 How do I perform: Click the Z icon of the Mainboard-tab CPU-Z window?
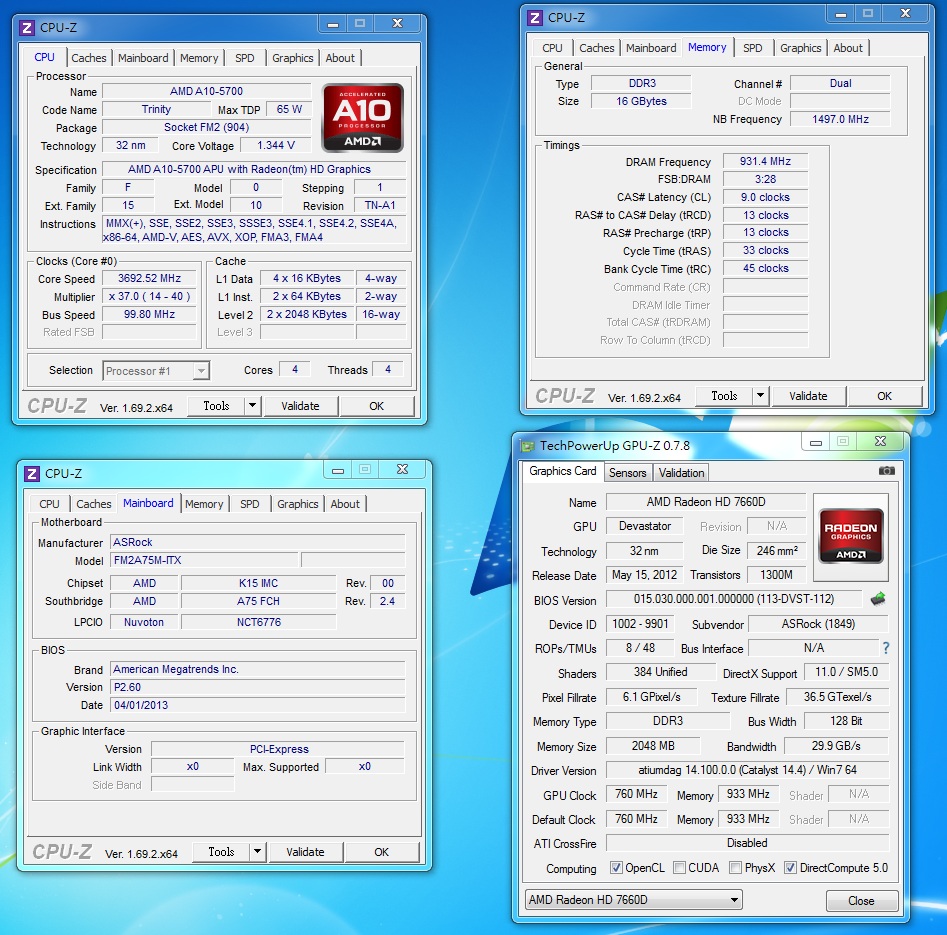tap(31, 474)
